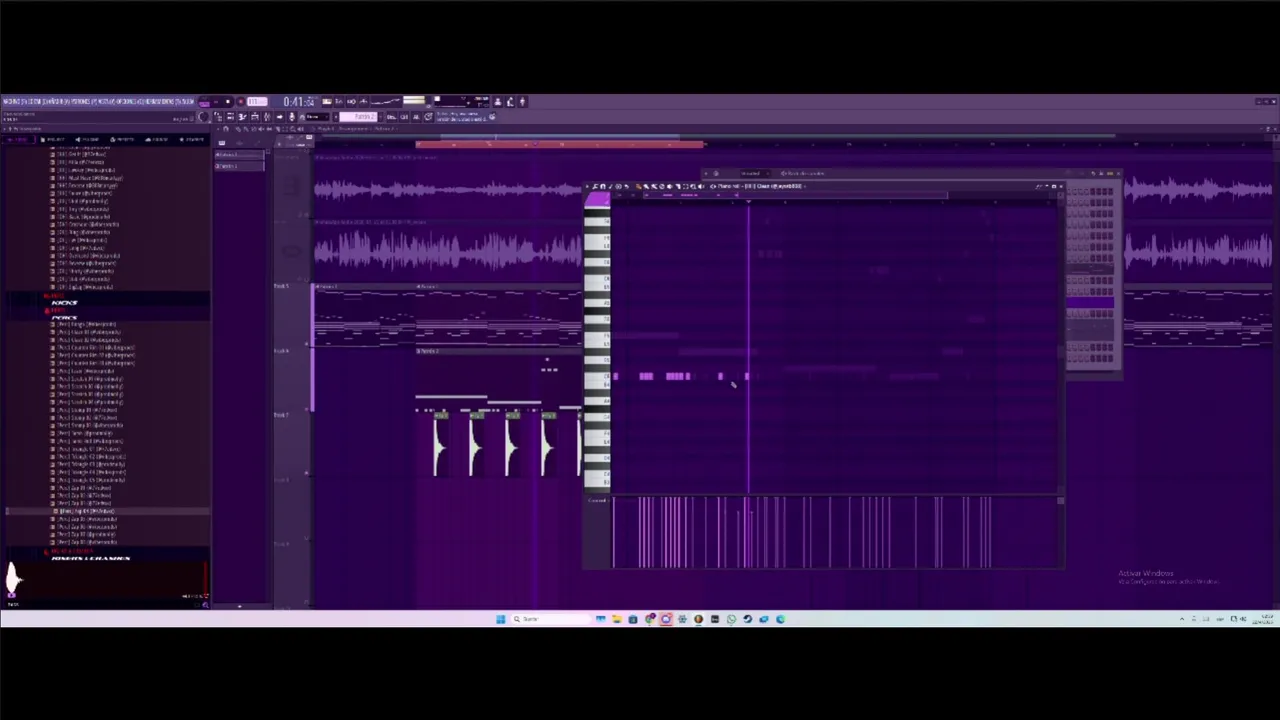This screenshot has height=720, width=1280.
Task: Open the PERCS folder in browser
Action: coord(64,317)
